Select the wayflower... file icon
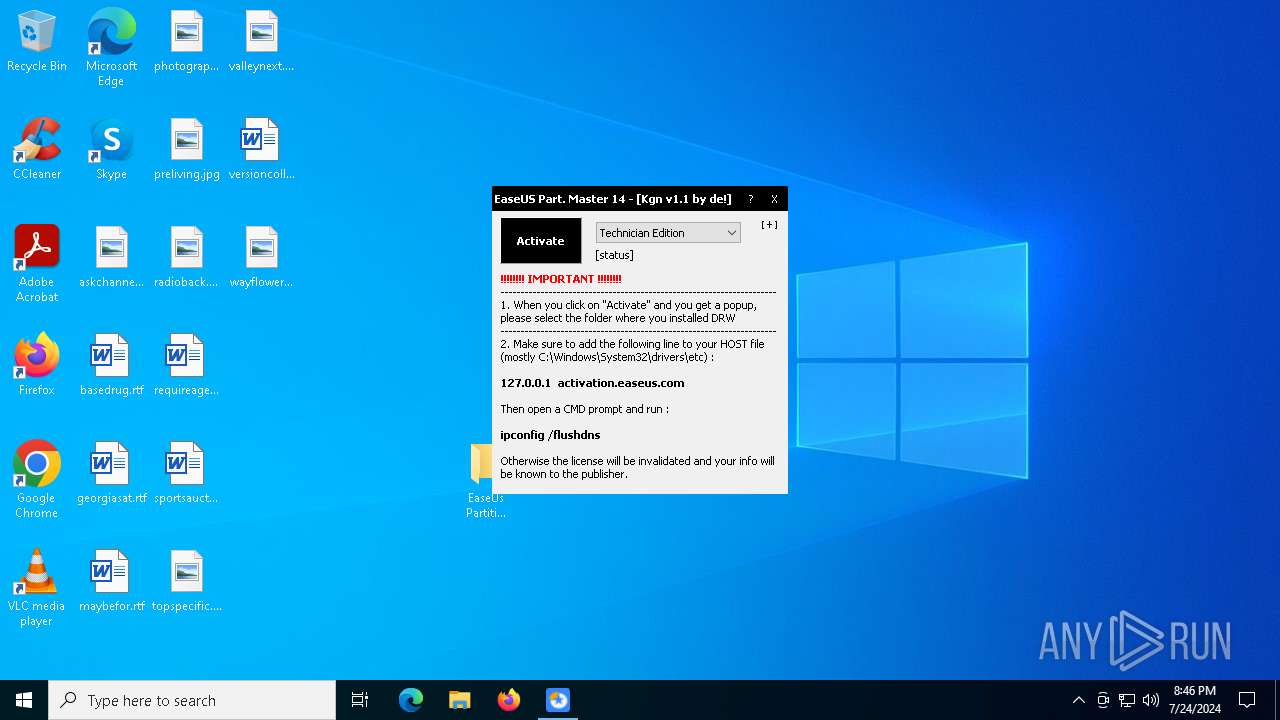This screenshot has height=720, width=1280. tap(261, 257)
